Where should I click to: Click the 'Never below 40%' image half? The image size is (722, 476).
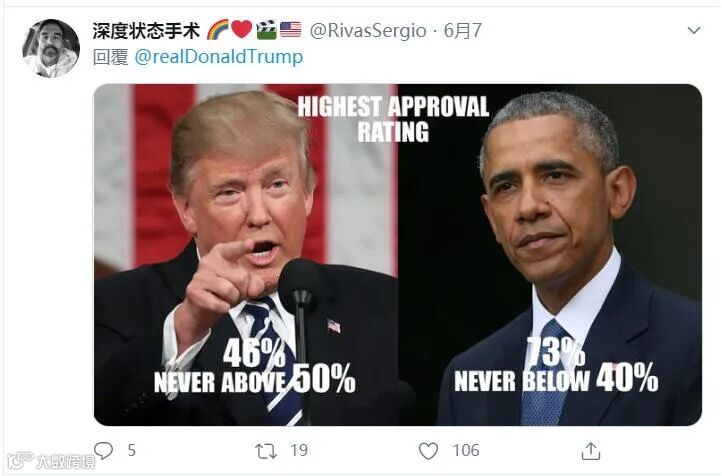coord(550,255)
